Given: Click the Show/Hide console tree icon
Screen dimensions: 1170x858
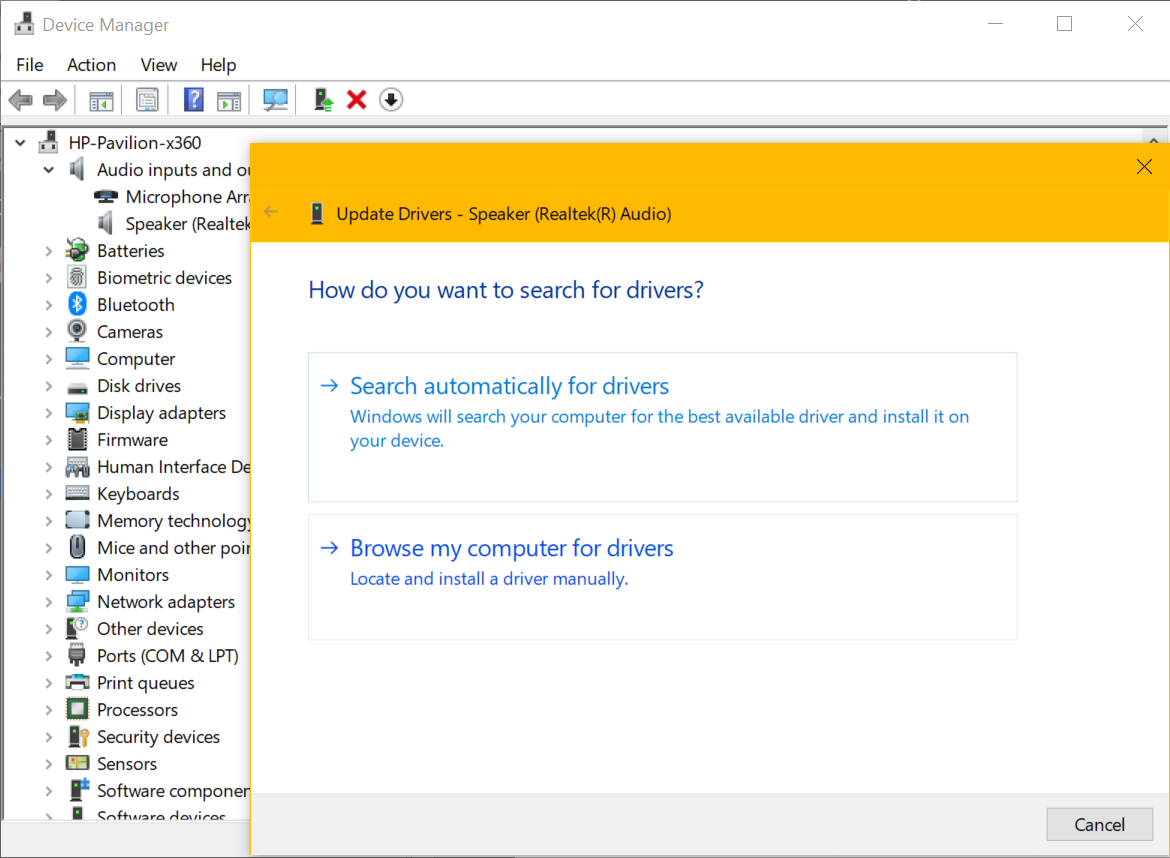Looking at the screenshot, I should (x=100, y=99).
